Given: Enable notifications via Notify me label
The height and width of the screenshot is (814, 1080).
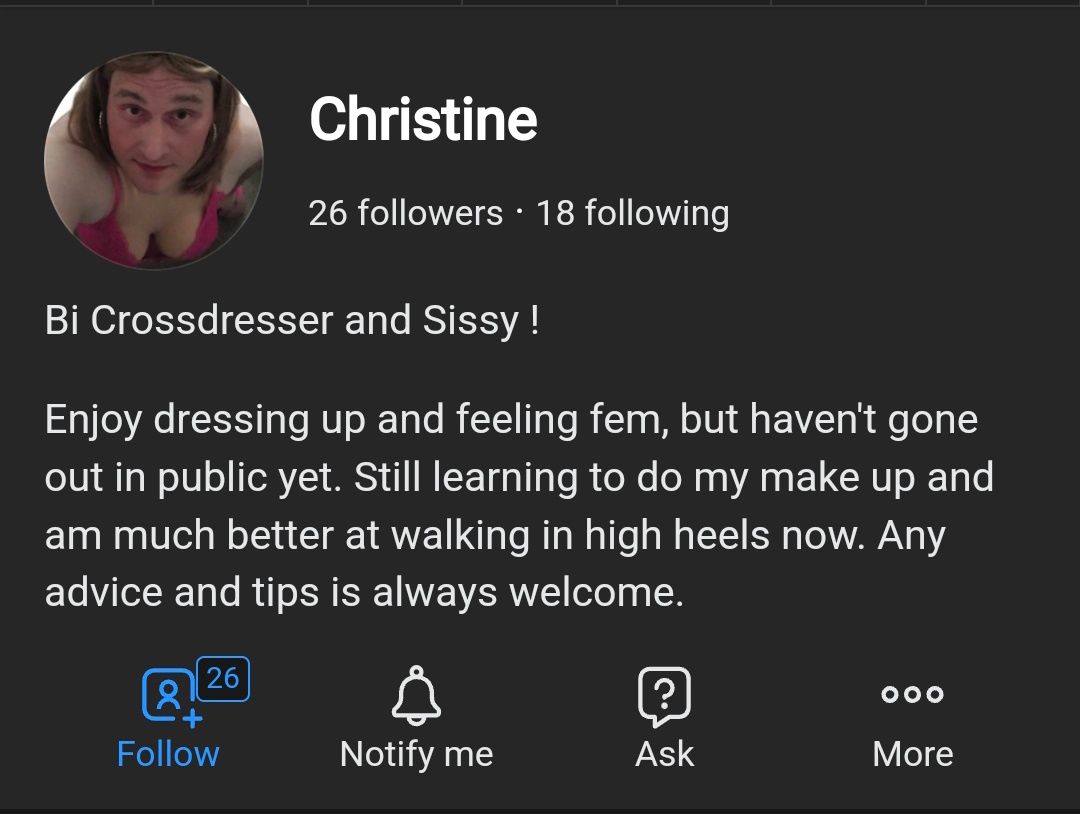Looking at the screenshot, I should (417, 755).
